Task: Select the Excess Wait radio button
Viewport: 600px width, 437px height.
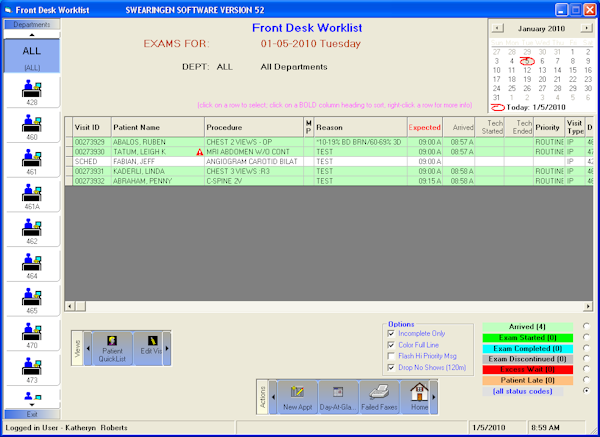Action: [586, 369]
